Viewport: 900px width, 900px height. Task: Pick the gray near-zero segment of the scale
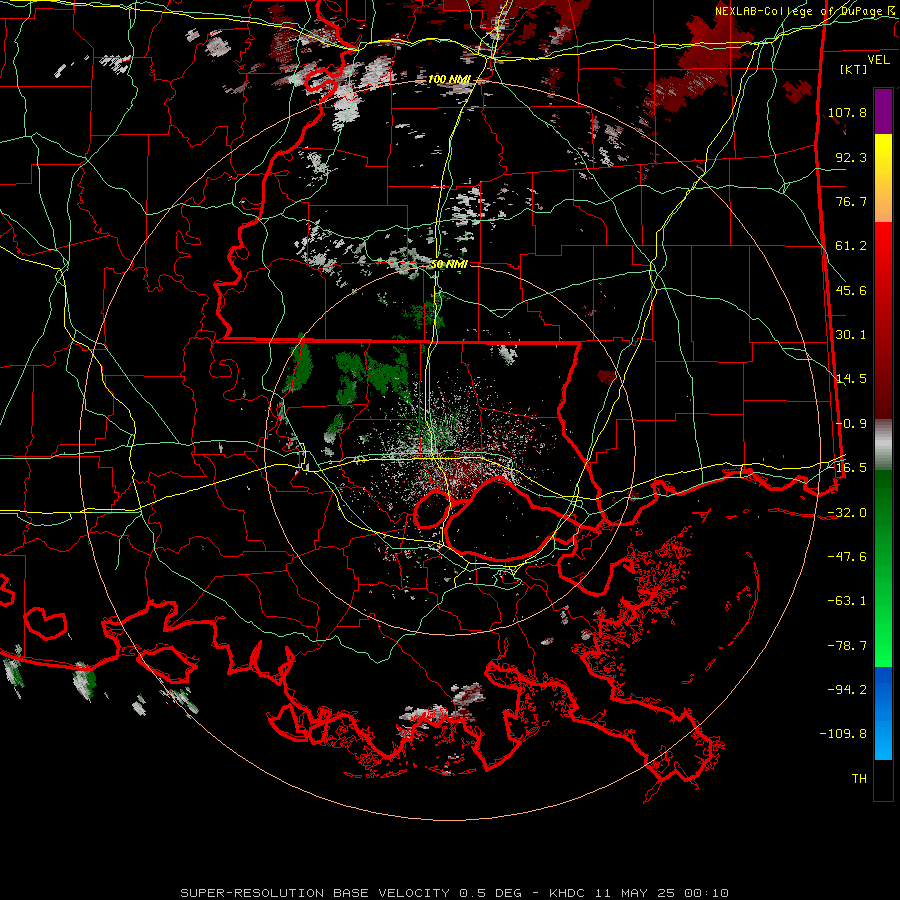883,444
